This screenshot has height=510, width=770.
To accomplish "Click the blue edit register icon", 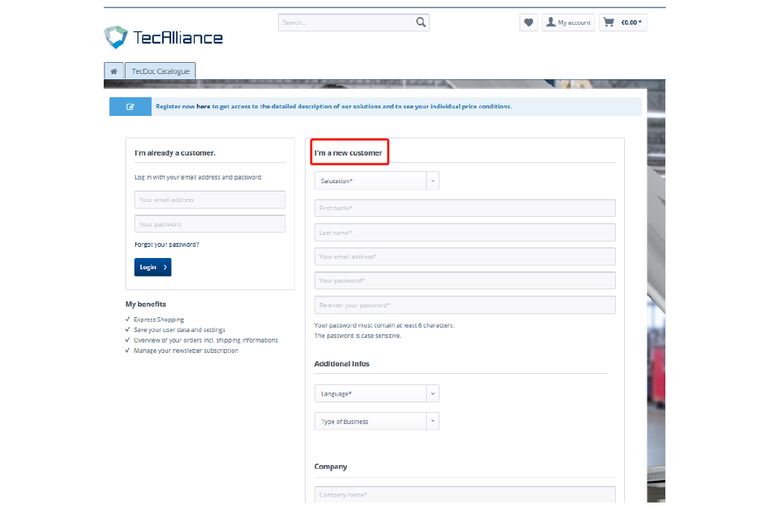I will (x=129, y=106).
